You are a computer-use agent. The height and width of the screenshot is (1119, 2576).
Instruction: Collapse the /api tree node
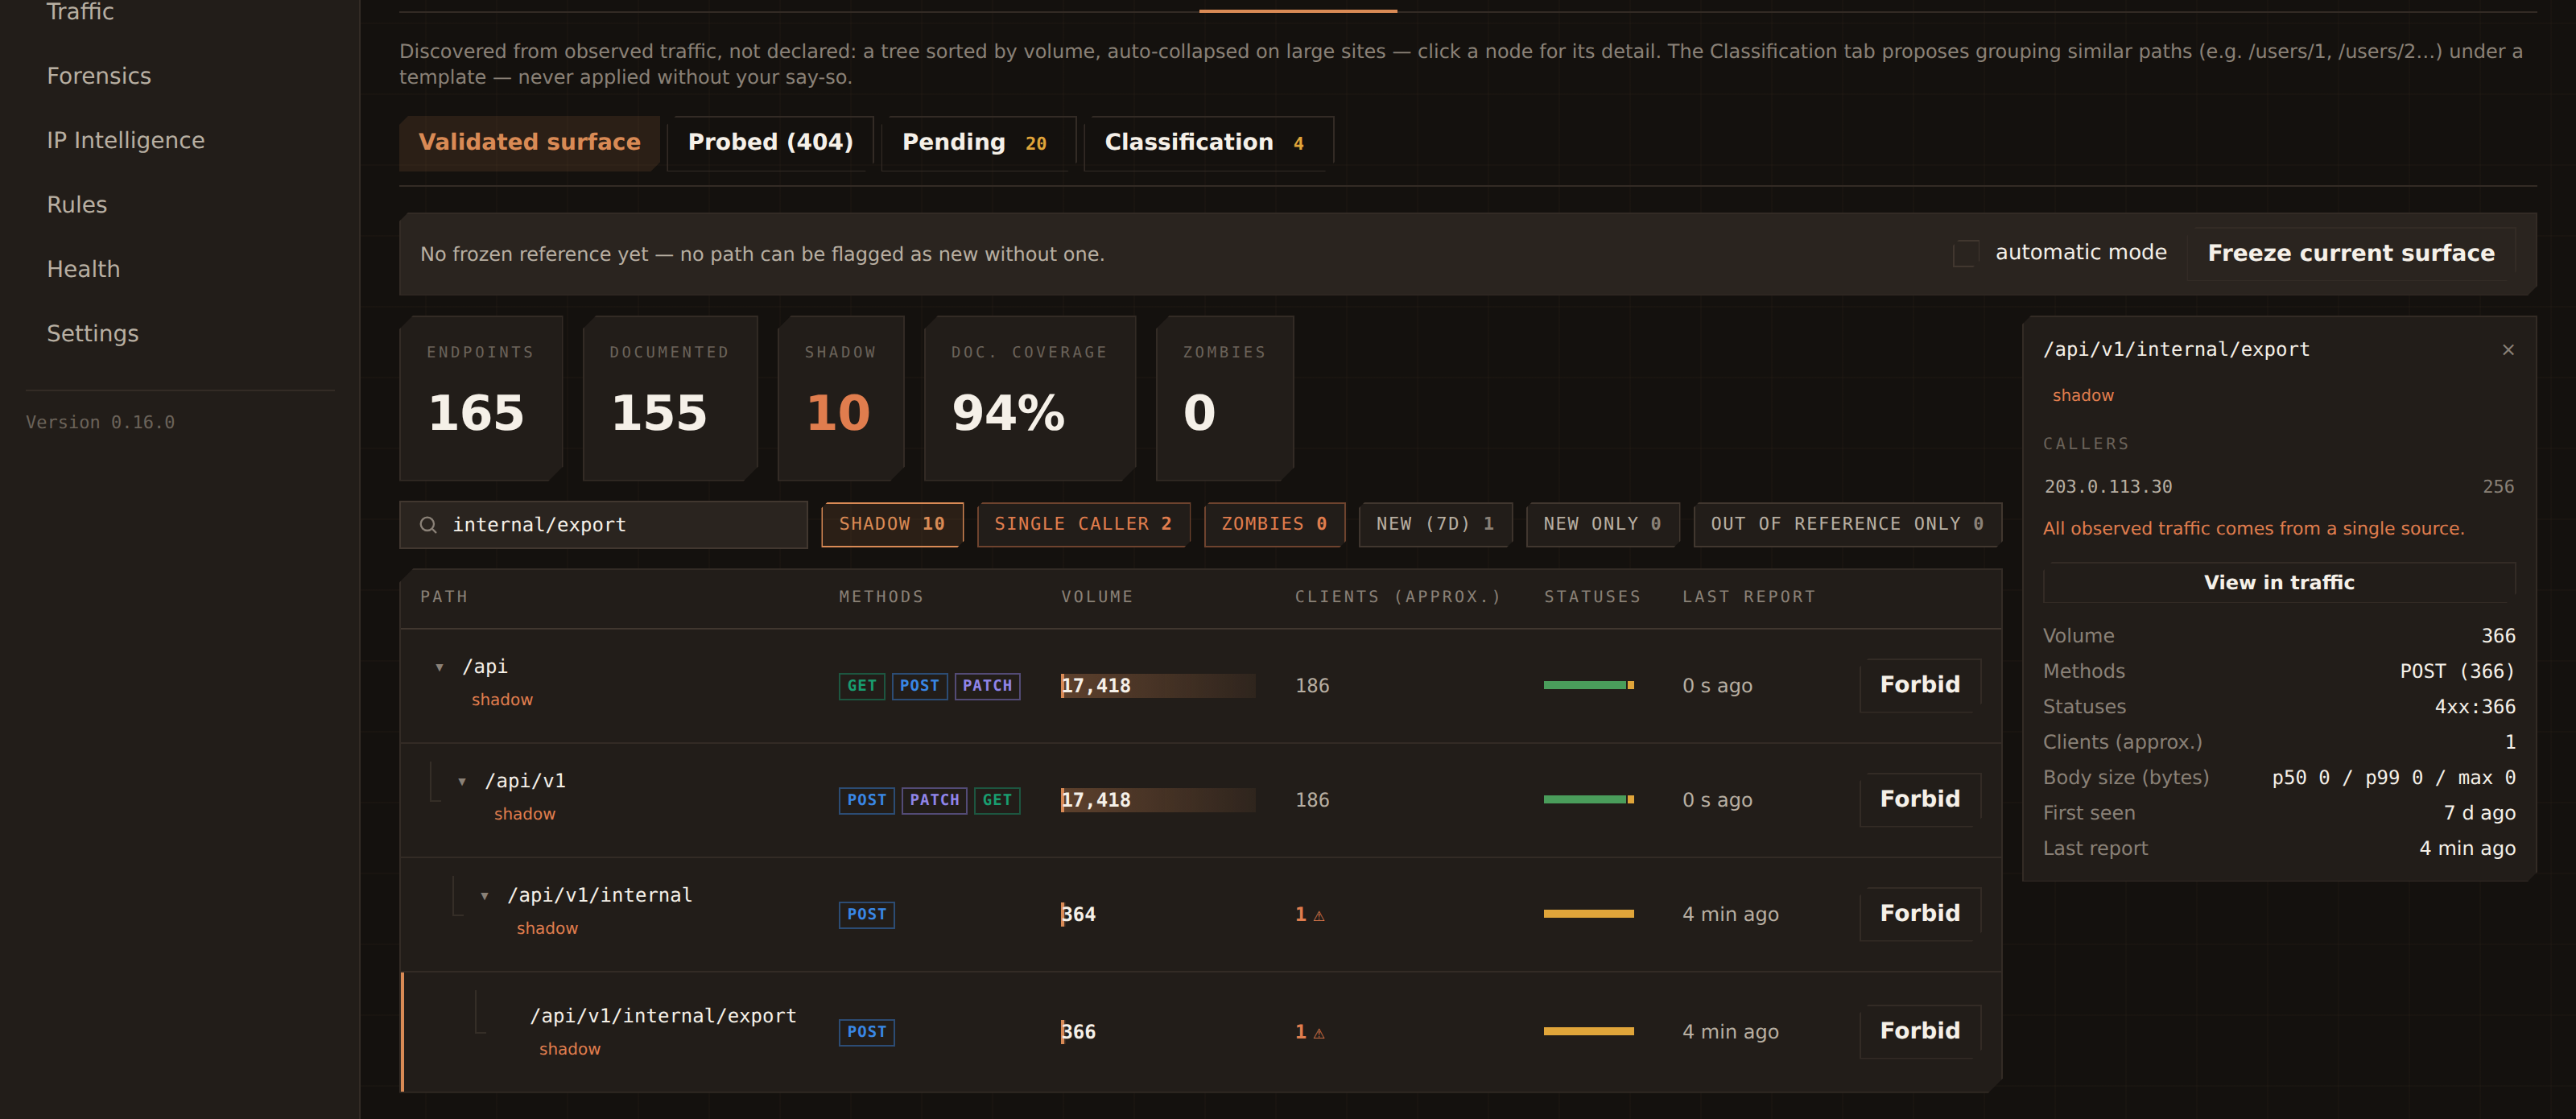click(x=440, y=667)
